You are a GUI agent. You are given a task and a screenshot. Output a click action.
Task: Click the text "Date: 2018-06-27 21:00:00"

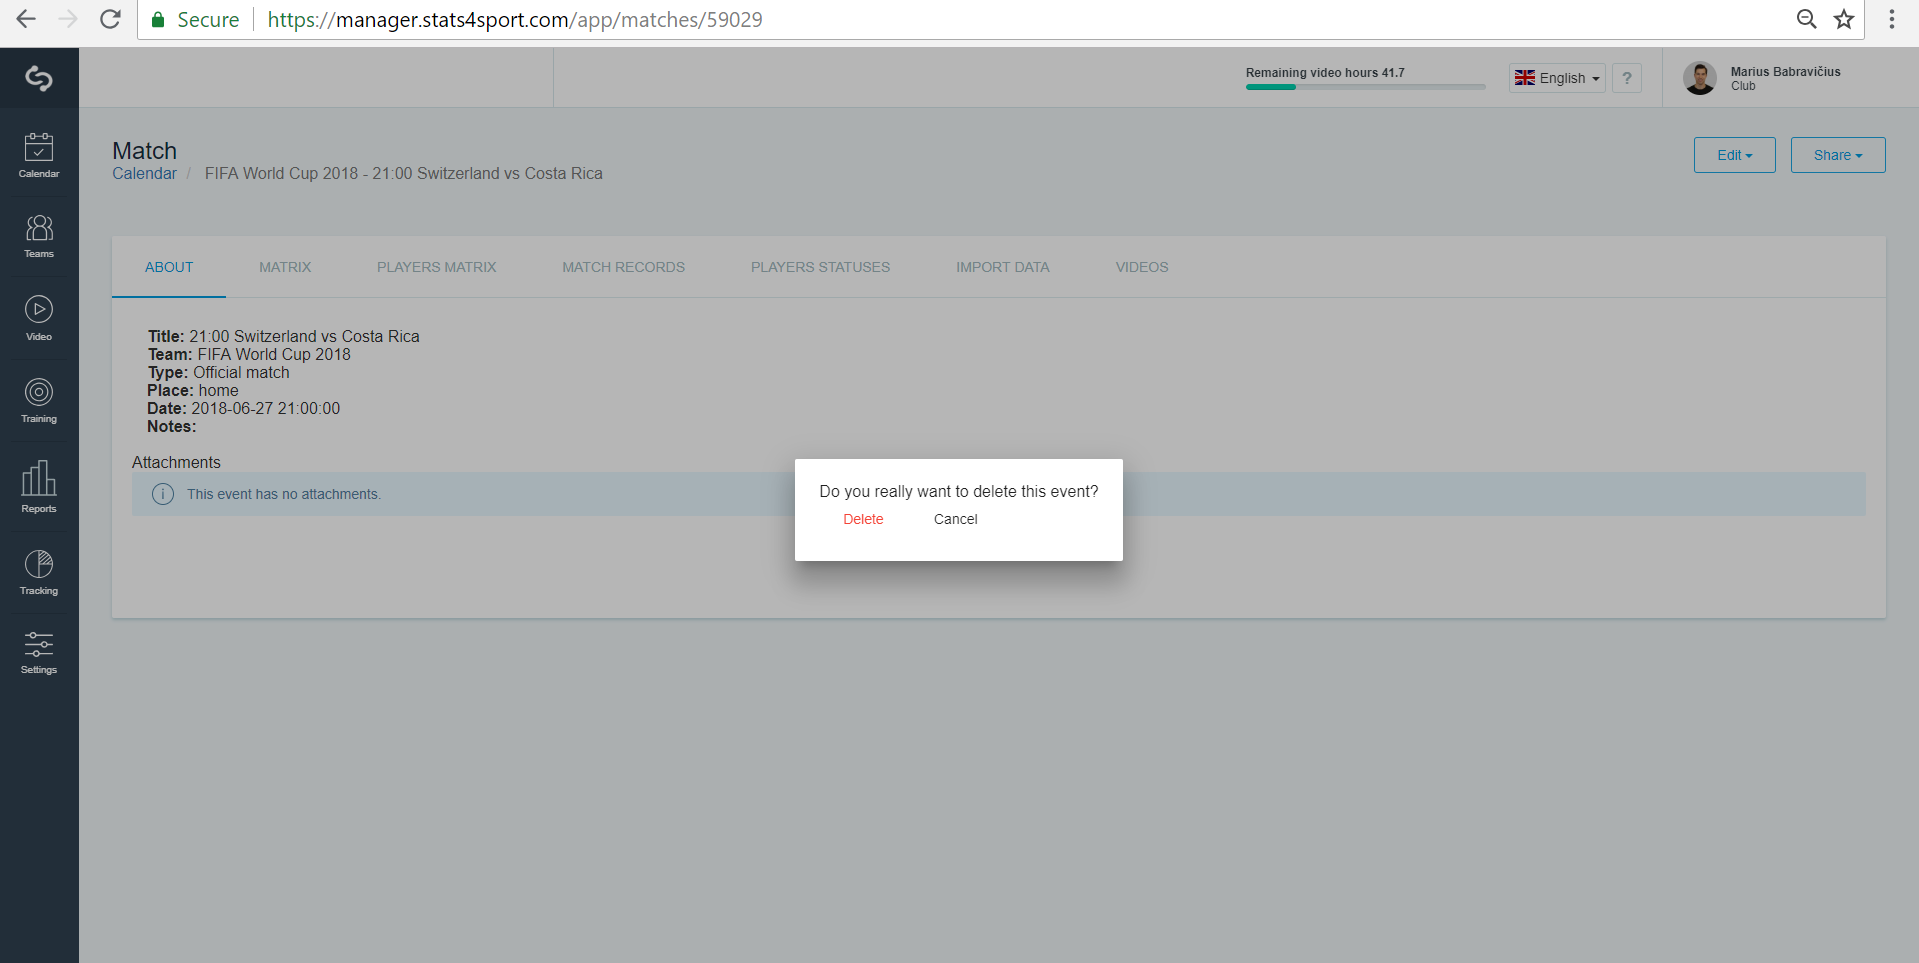click(244, 408)
